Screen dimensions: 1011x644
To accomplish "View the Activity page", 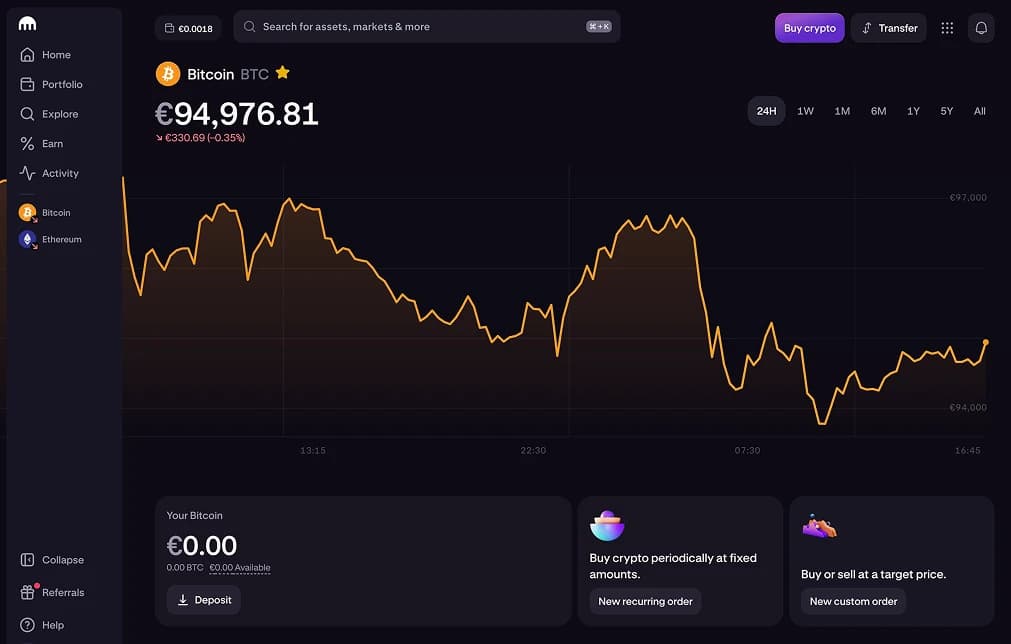I will (x=49, y=173).
